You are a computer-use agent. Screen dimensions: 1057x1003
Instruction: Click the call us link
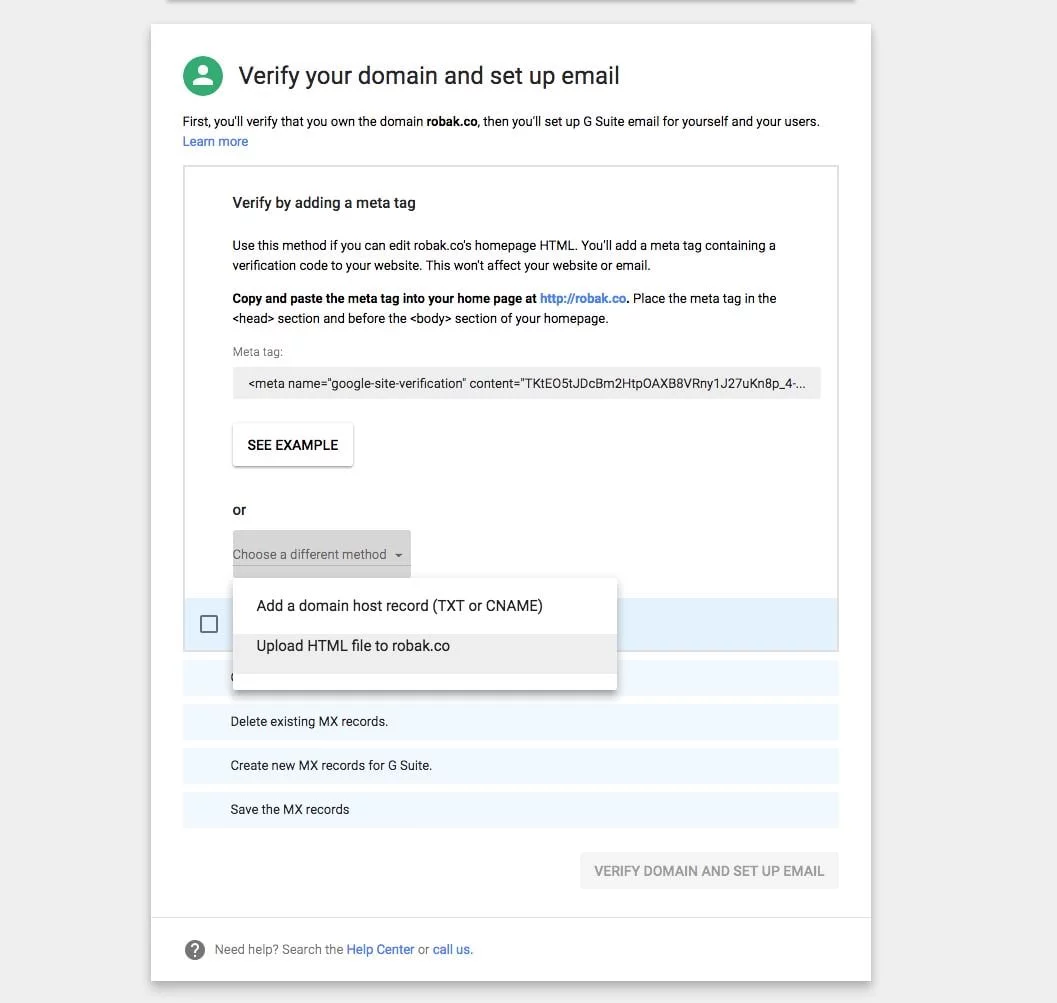coord(452,949)
